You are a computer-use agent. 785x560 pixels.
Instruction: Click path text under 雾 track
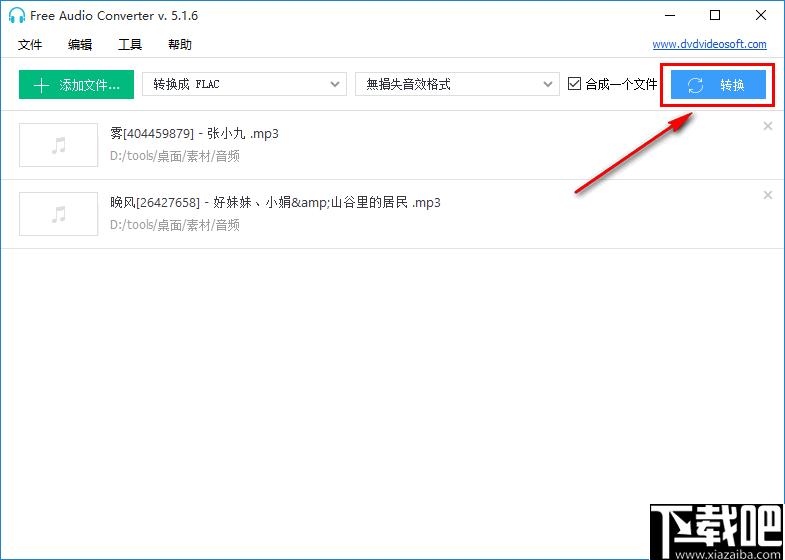(x=175, y=157)
